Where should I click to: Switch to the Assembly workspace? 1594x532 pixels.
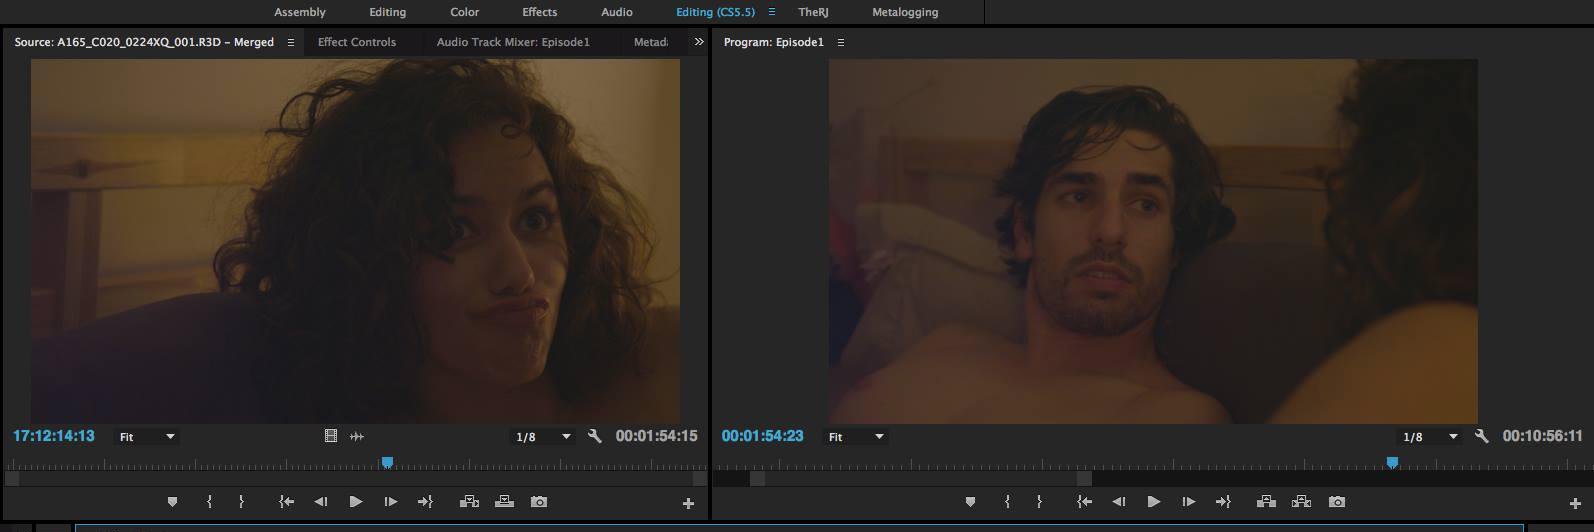point(300,13)
